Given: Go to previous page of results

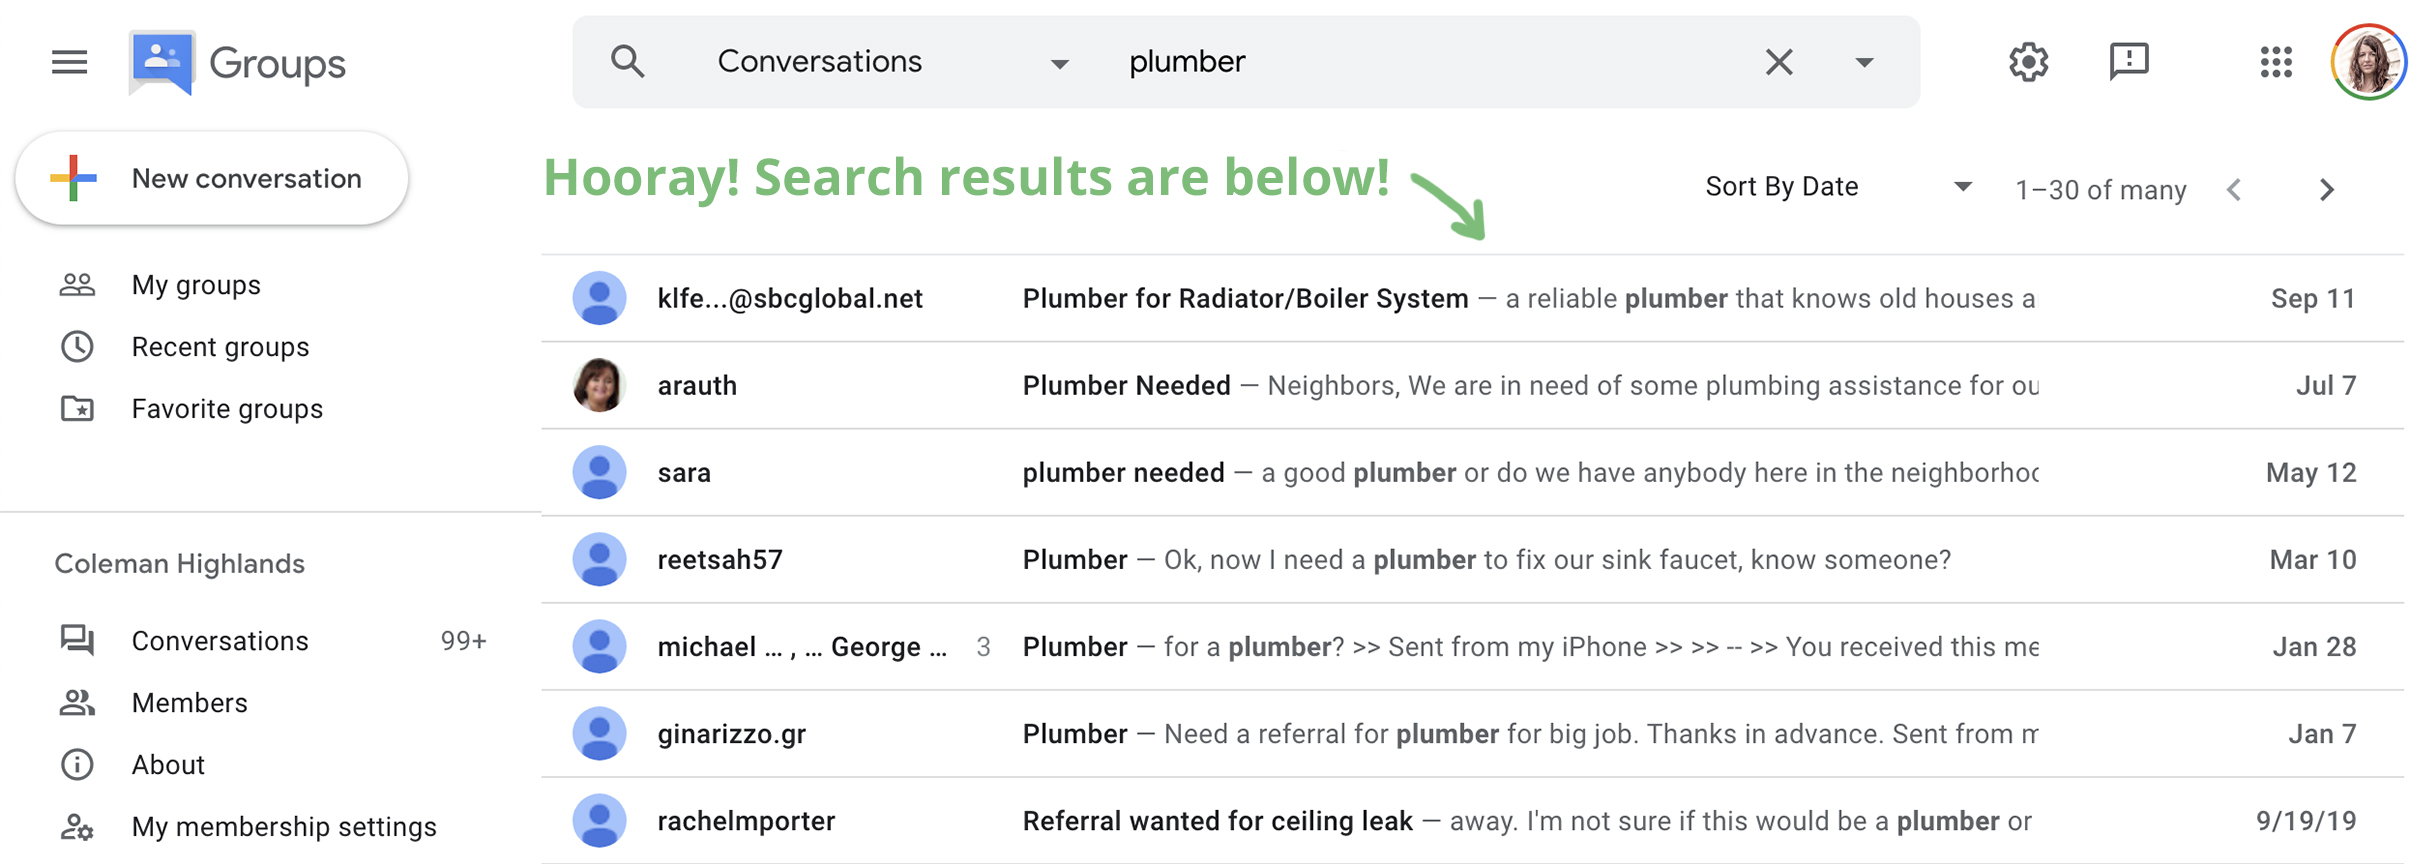Looking at the screenshot, I should [x=2235, y=190].
